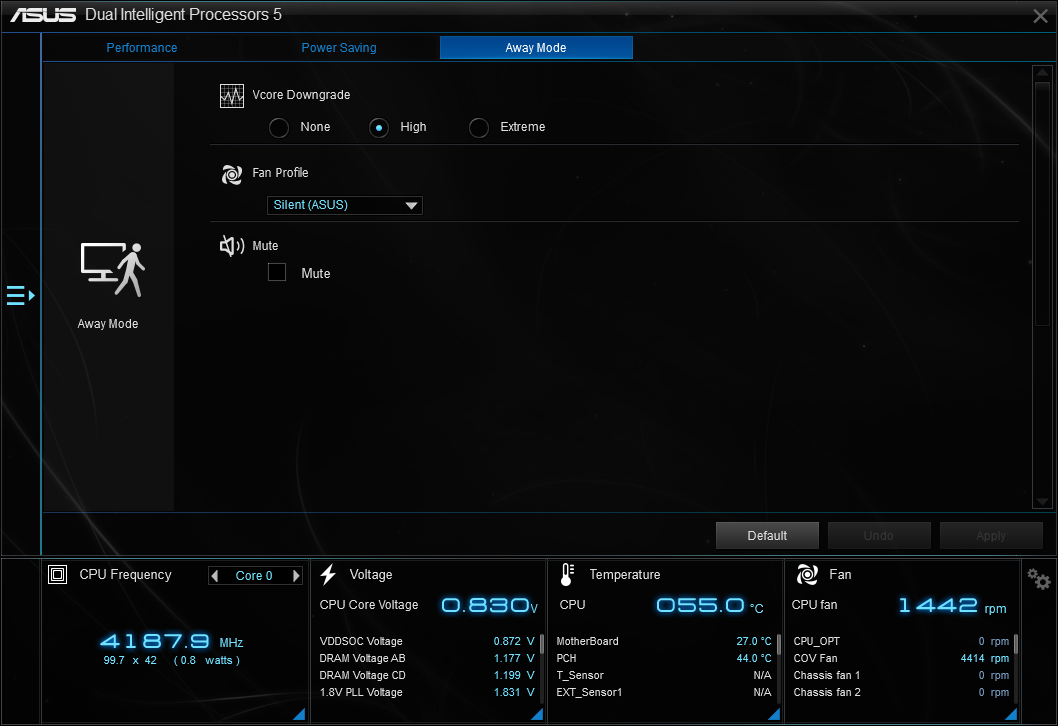Expand the Voltage panel corner

pyautogui.click(x=538, y=715)
